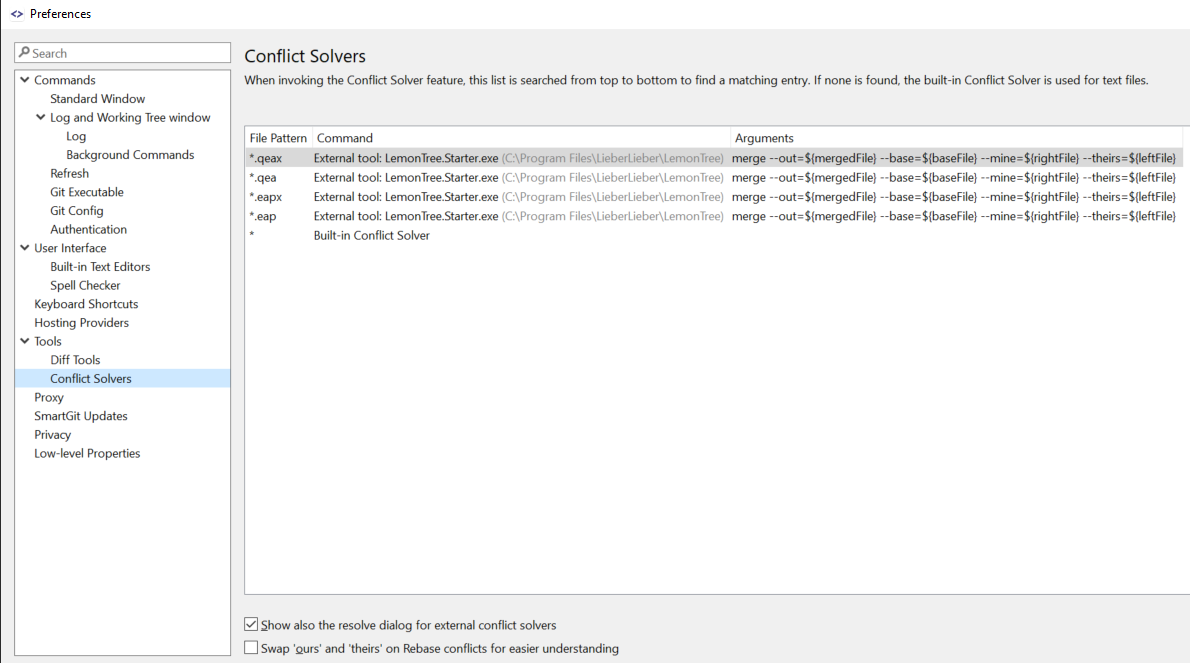Open Keyboard Shortcuts preferences

[x=86, y=304]
